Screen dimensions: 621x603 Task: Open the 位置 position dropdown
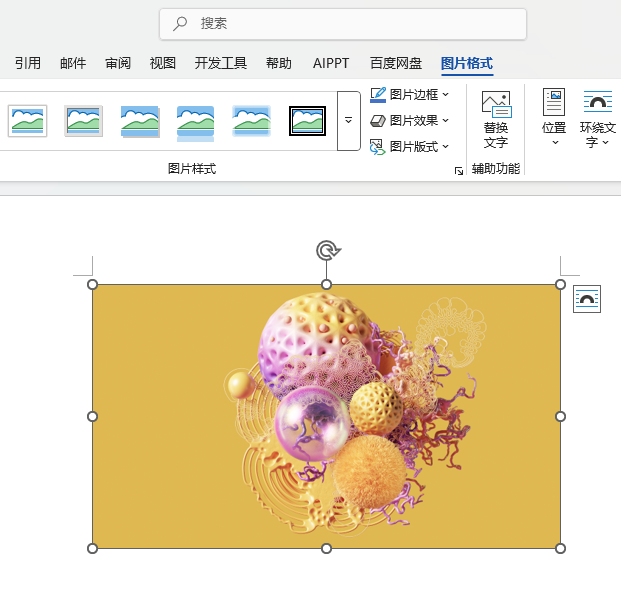554,117
